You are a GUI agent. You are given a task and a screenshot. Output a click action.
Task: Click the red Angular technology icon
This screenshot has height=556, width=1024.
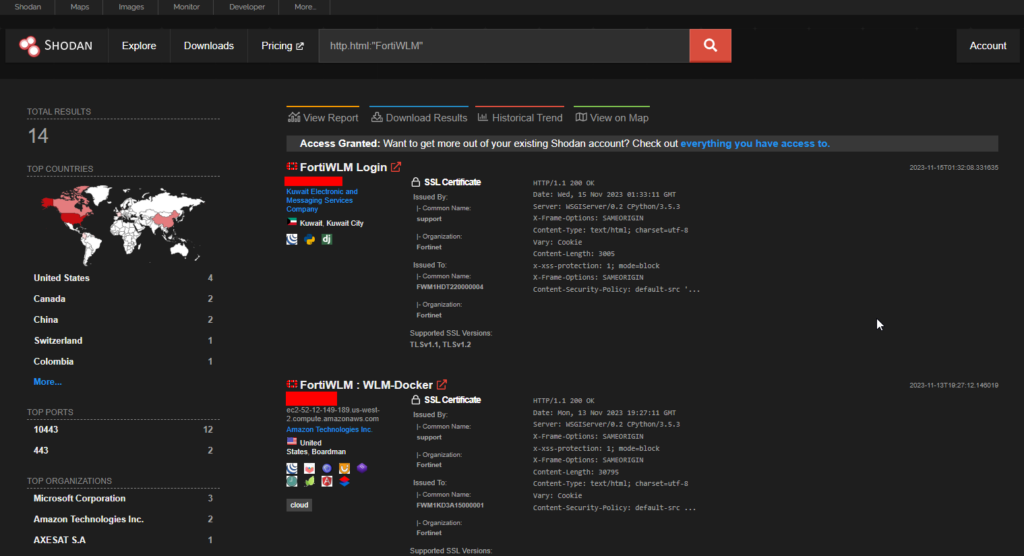(x=327, y=481)
